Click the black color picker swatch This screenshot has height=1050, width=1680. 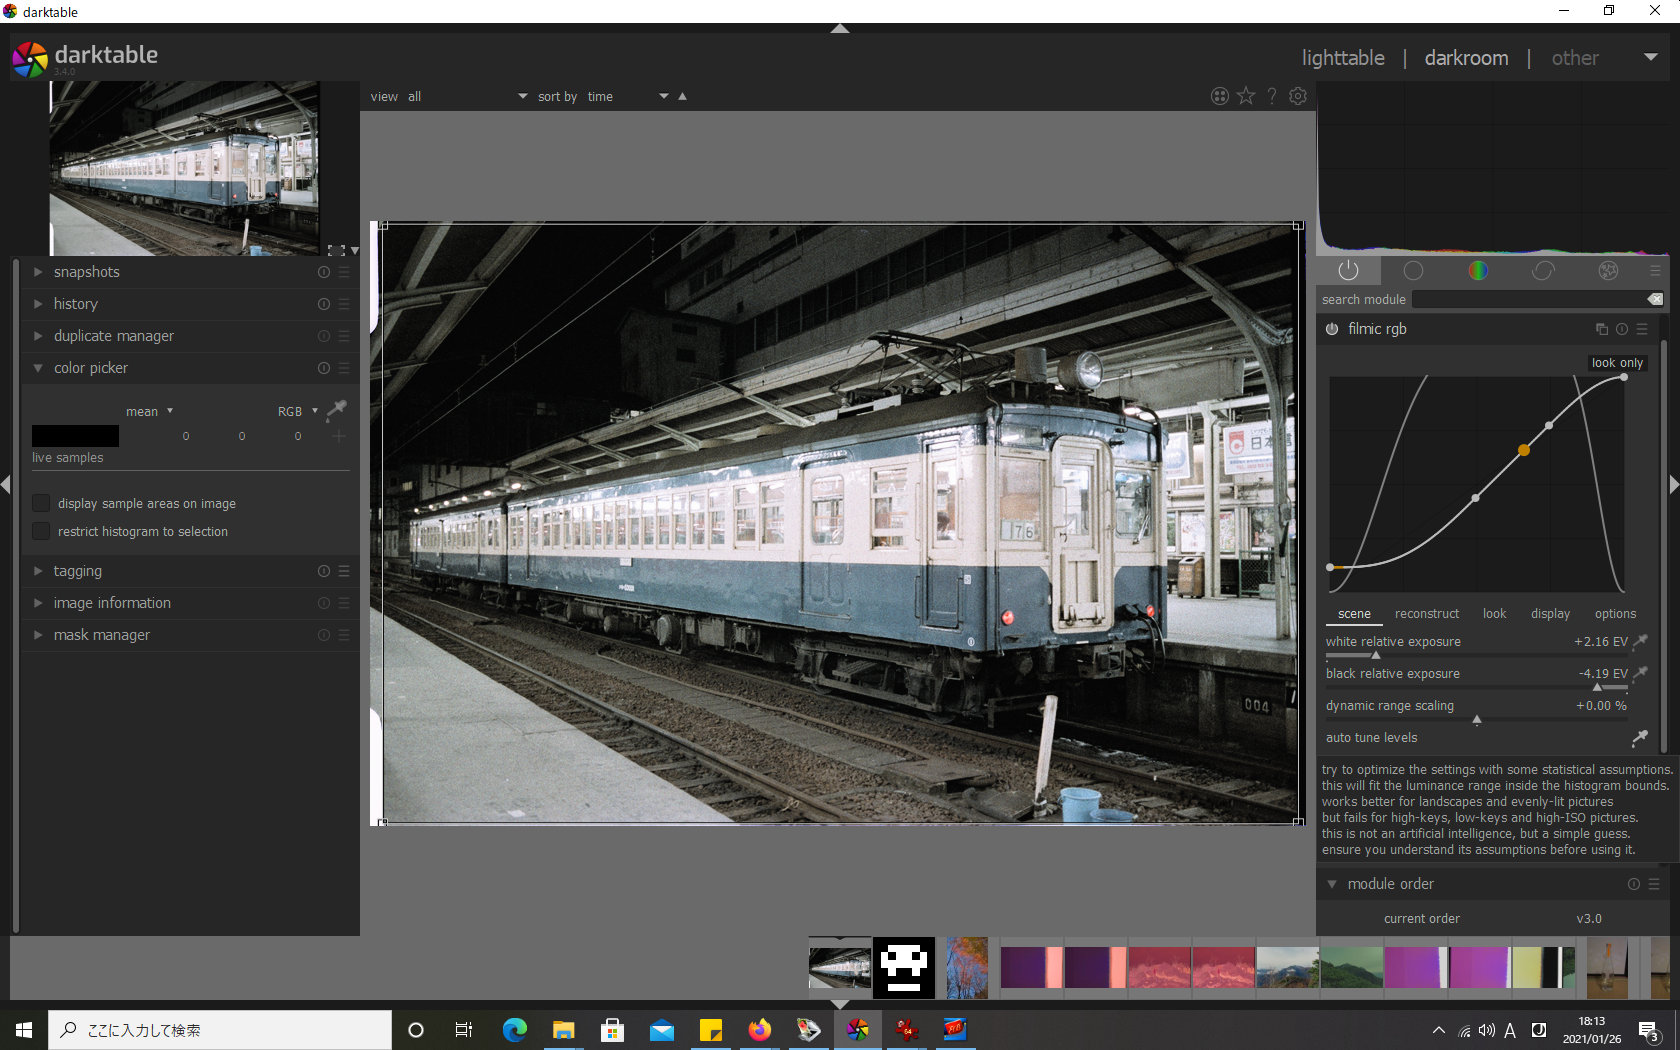[75, 436]
